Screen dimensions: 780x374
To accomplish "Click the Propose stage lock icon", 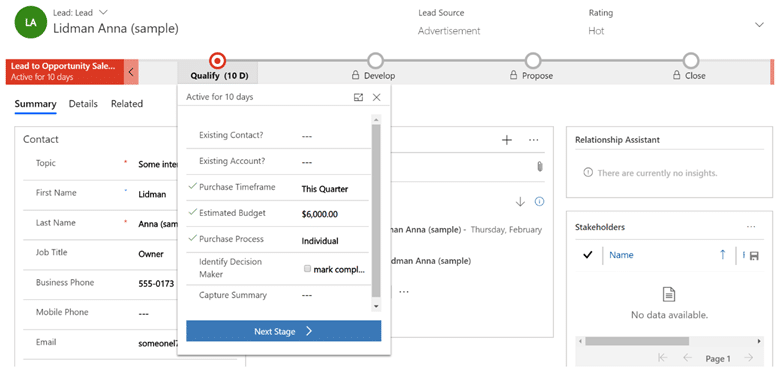I will click(x=513, y=76).
